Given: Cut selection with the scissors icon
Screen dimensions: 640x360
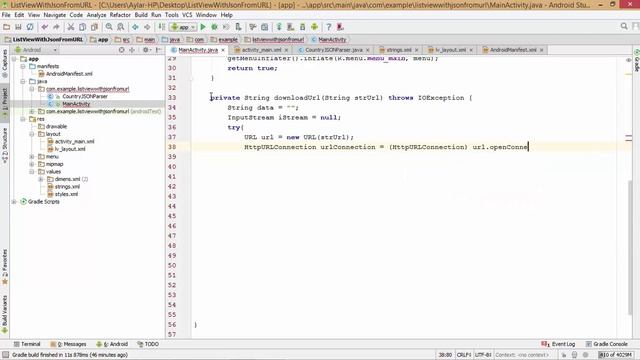Looking at the screenshot, I should tap(71, 27).
